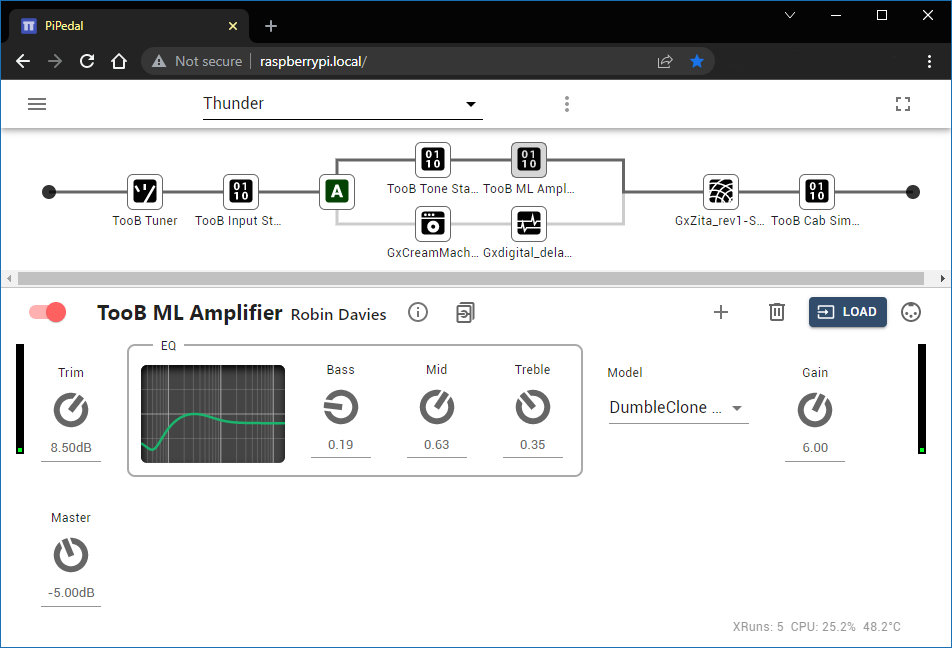The width and height of the screenshot is (952, 648).
Task: Edit the Treble value 0.35
Action: point(532,445)
